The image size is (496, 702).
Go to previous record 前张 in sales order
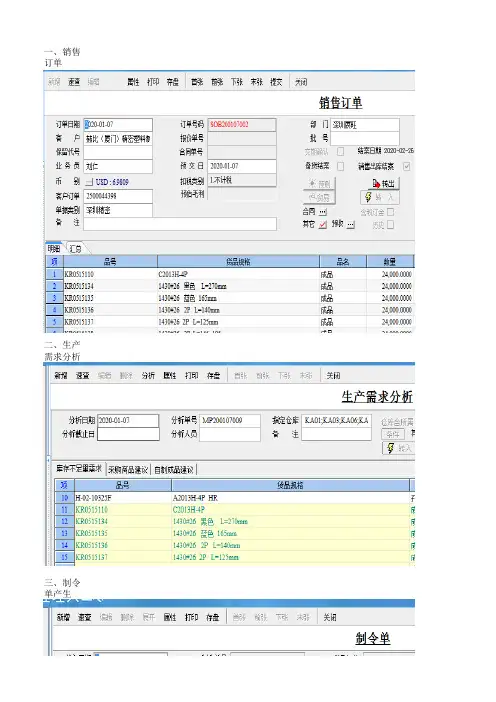point(217,82)
